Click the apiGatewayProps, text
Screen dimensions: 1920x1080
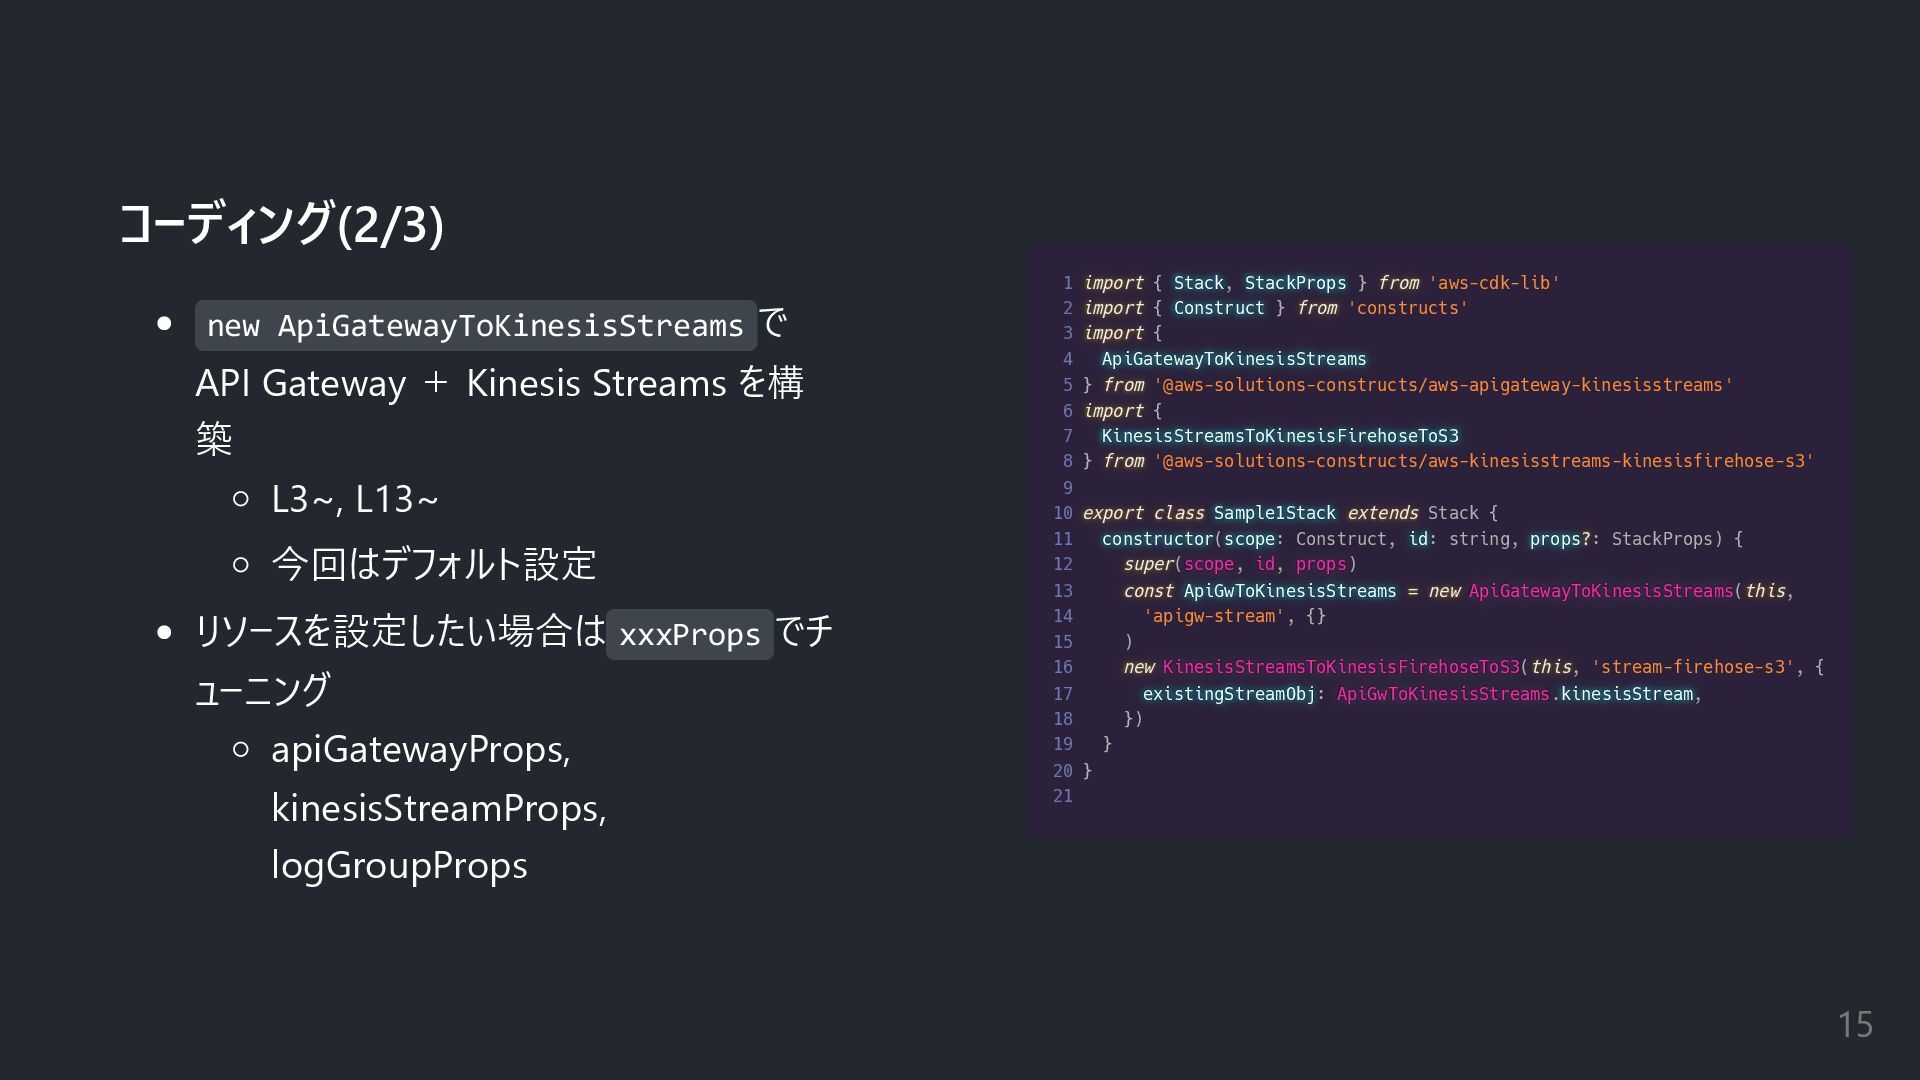coord(420,750)
